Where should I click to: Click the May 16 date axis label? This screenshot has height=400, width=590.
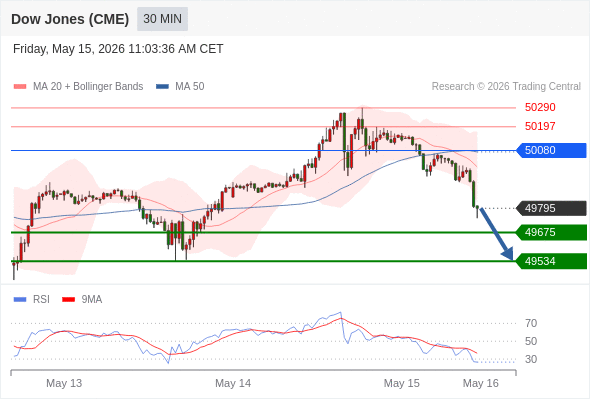coord(481,383)
